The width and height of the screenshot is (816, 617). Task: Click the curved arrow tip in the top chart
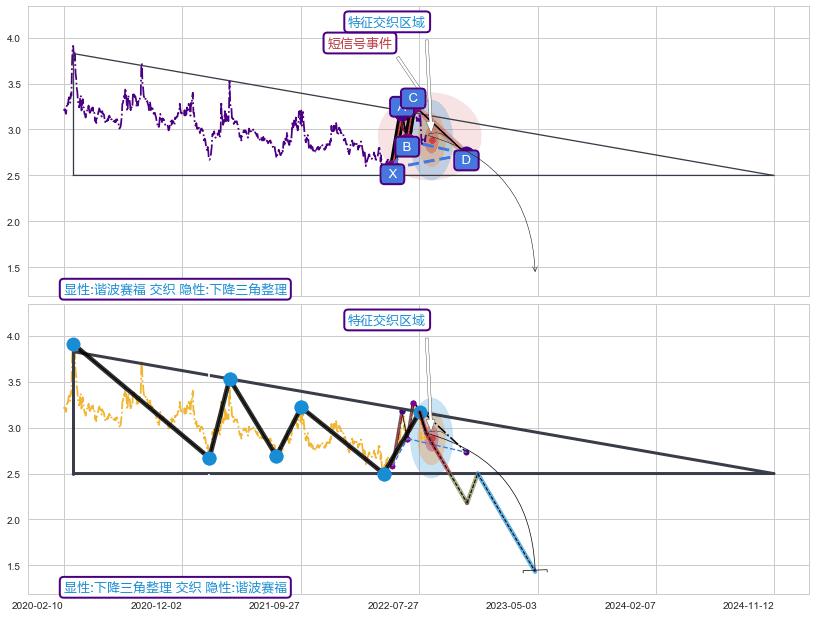tap(535, 269)
